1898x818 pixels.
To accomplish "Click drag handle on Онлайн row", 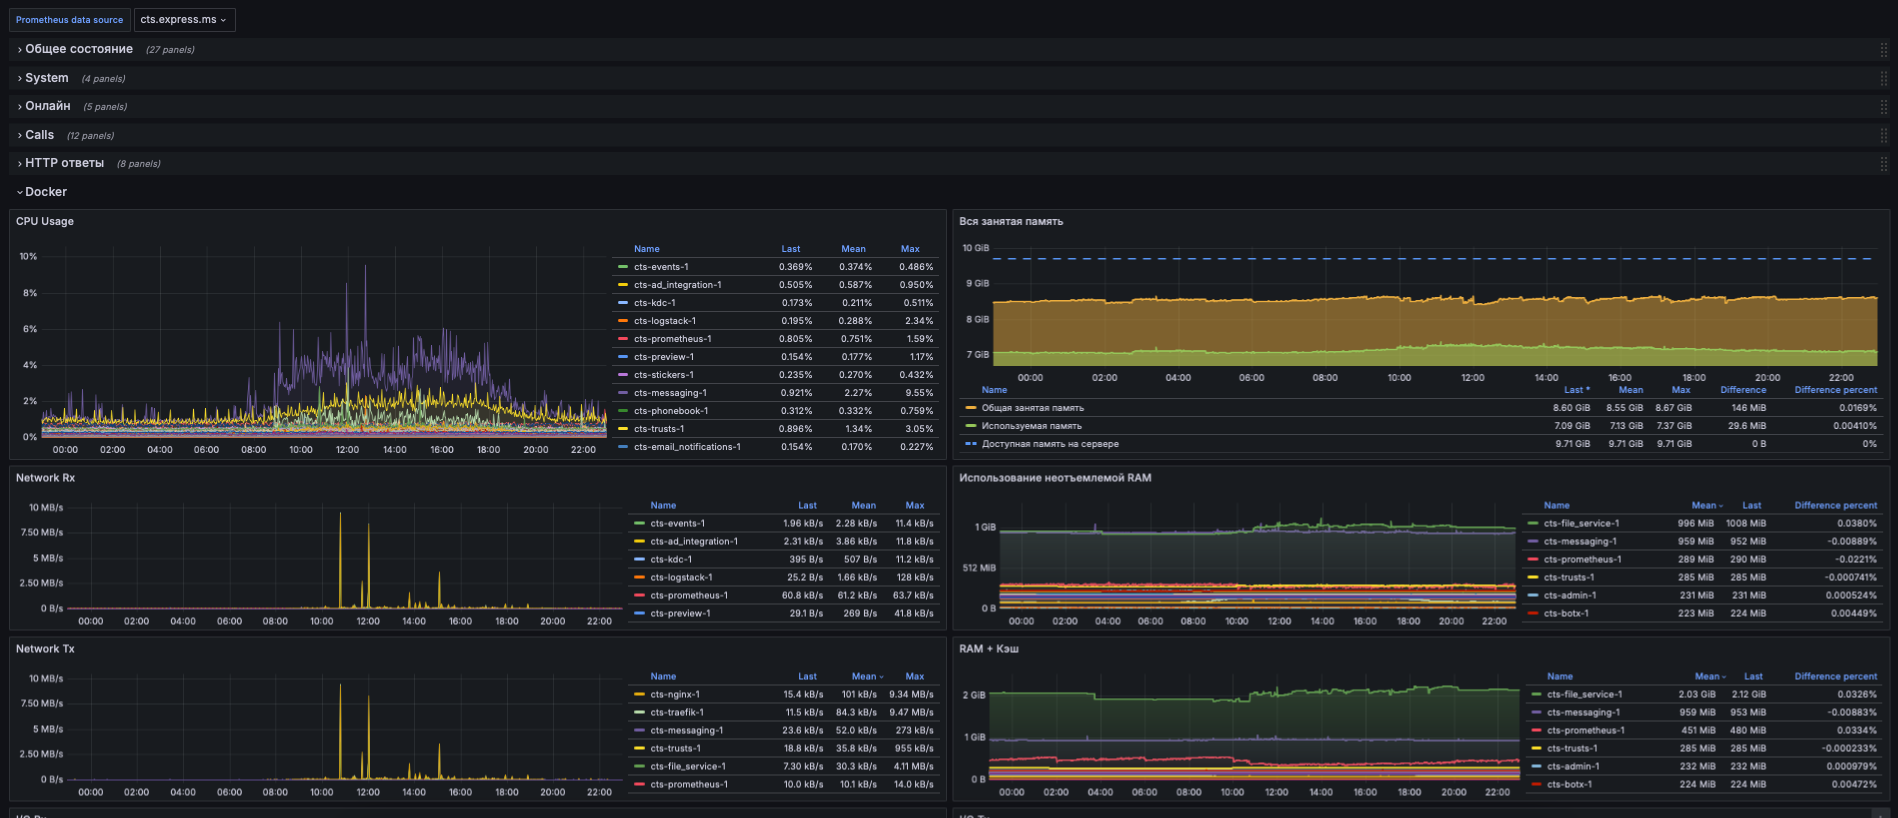I will pos(1883,106).
